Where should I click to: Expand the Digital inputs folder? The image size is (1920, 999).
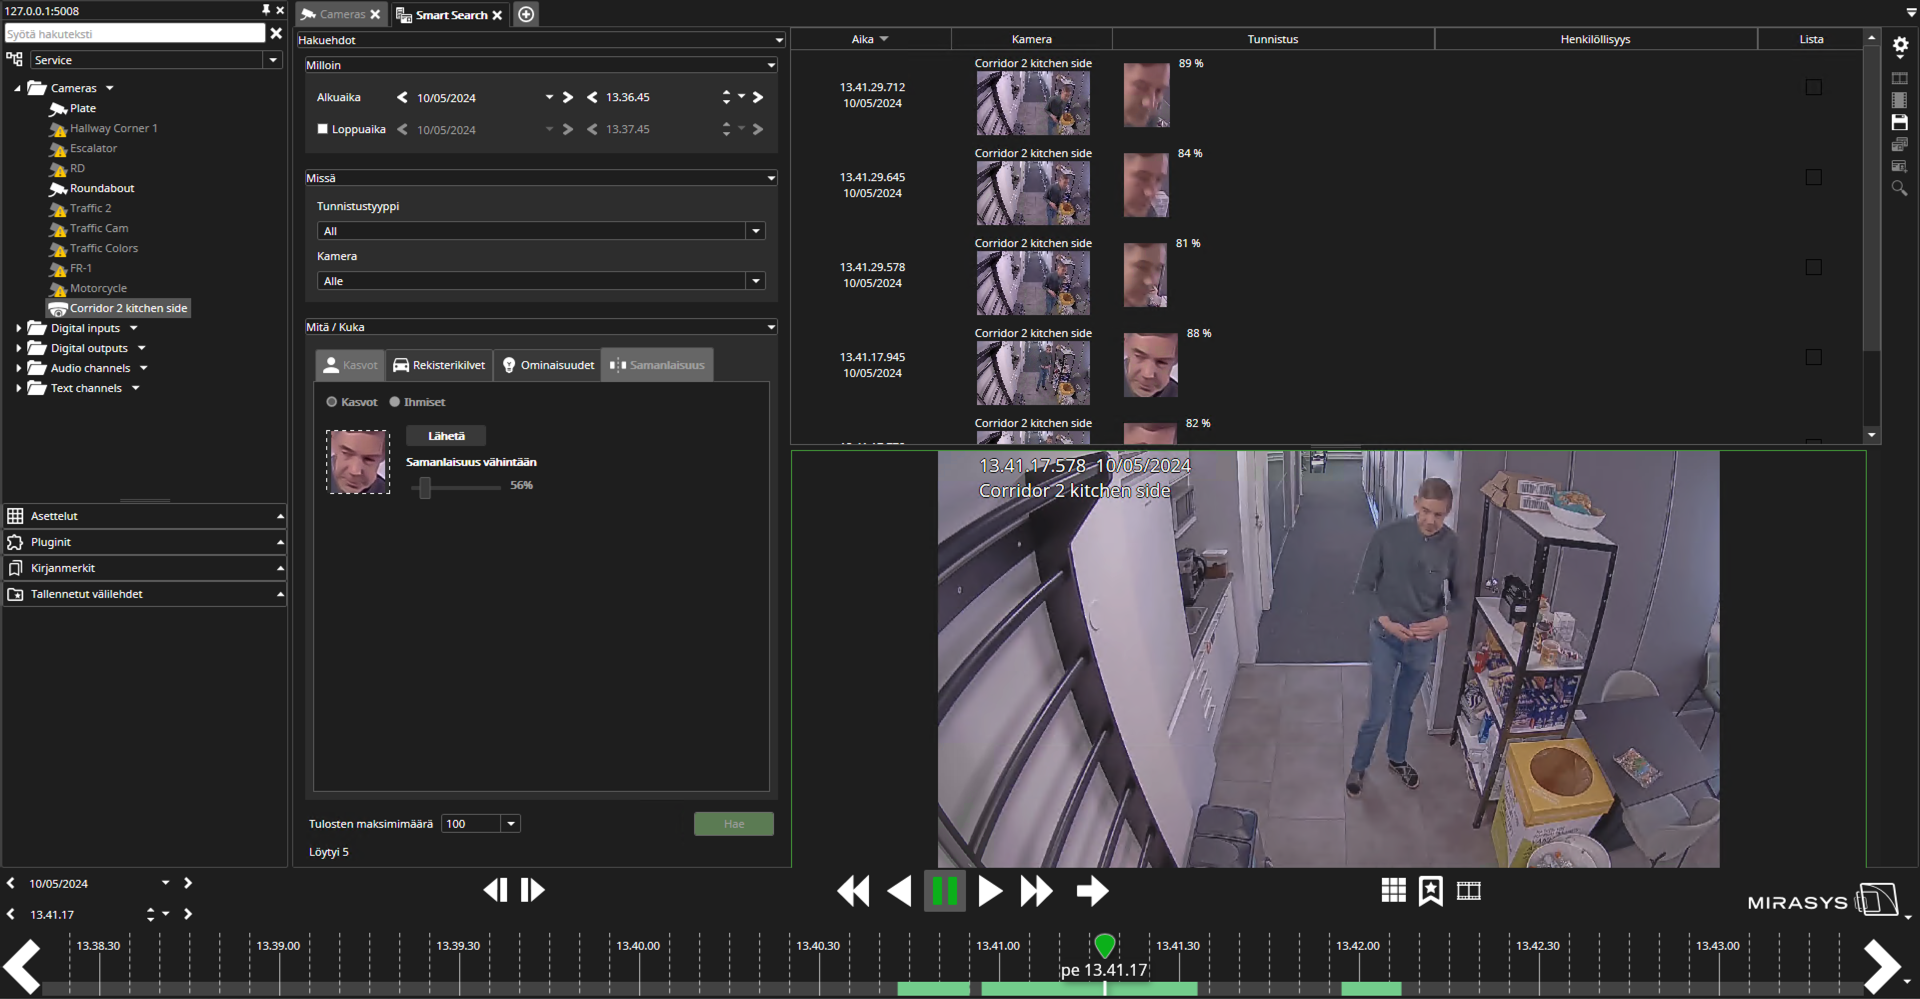pos(19,328)
